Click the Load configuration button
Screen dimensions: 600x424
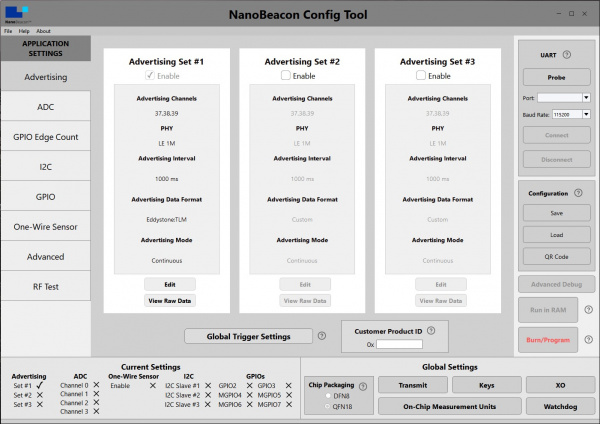click(556, 235)
